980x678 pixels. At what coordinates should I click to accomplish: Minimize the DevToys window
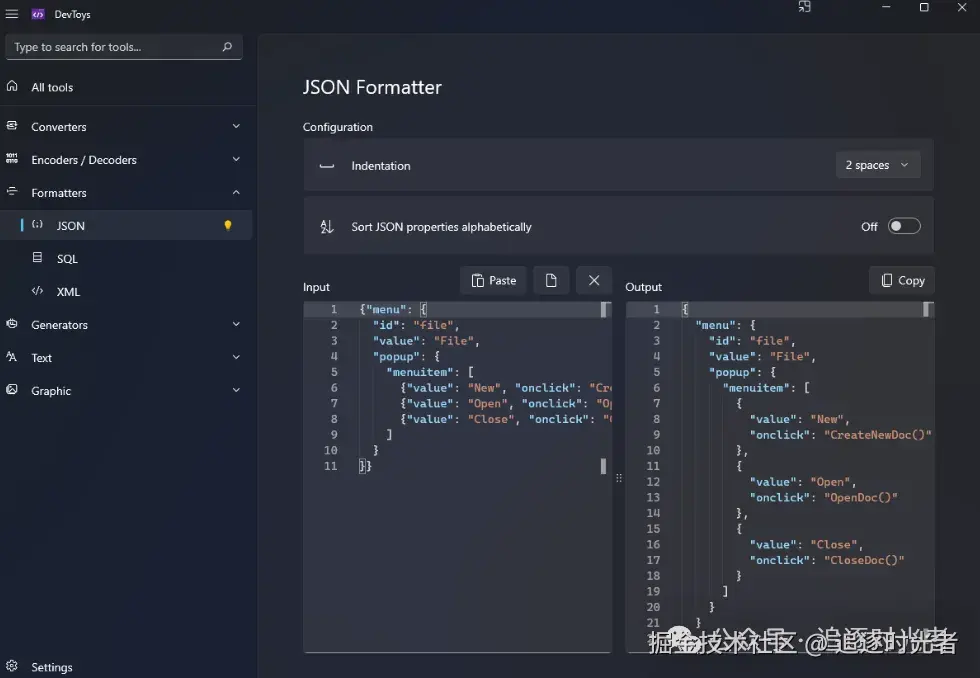pos(886,7)
